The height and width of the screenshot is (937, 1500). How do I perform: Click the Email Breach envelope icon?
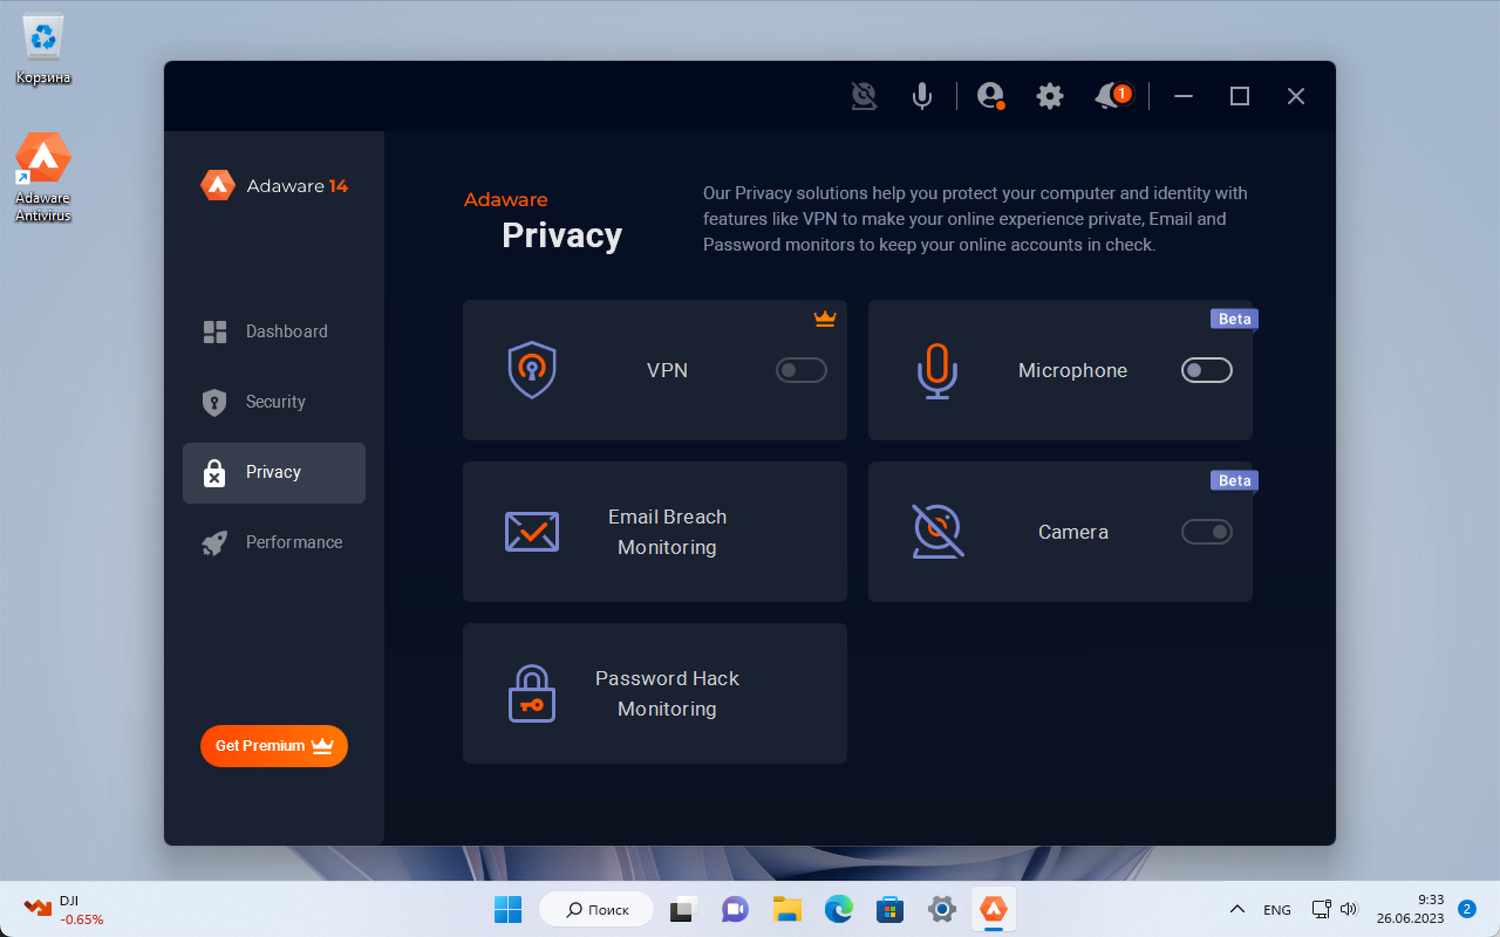(x=532, y=532)
